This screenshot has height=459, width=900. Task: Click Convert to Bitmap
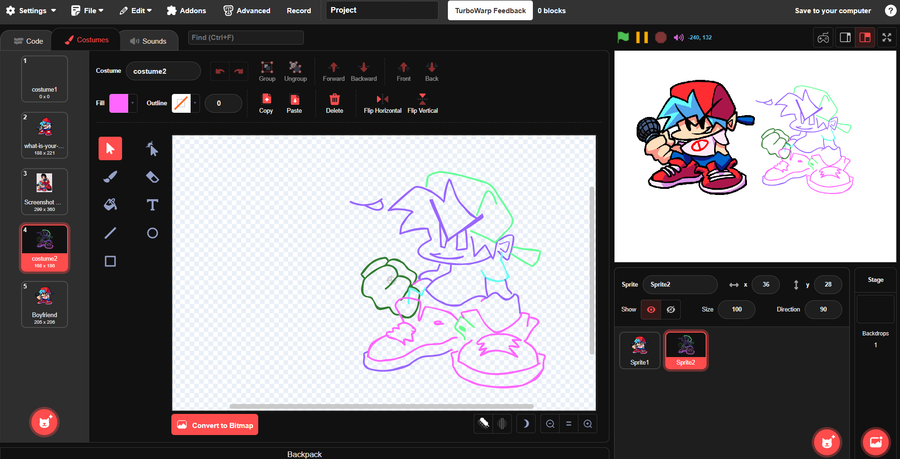pyautogui.click(x=215, y=425)
